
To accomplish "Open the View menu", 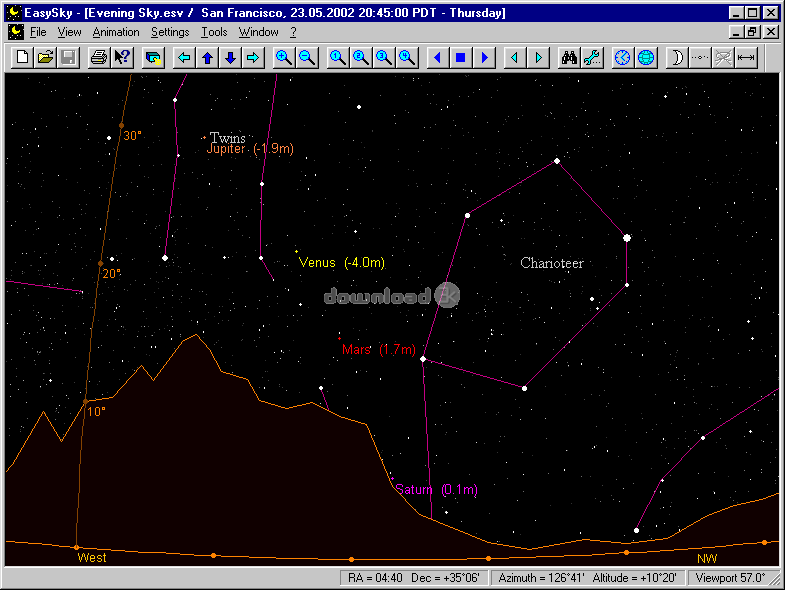I will tap(69, 32).
